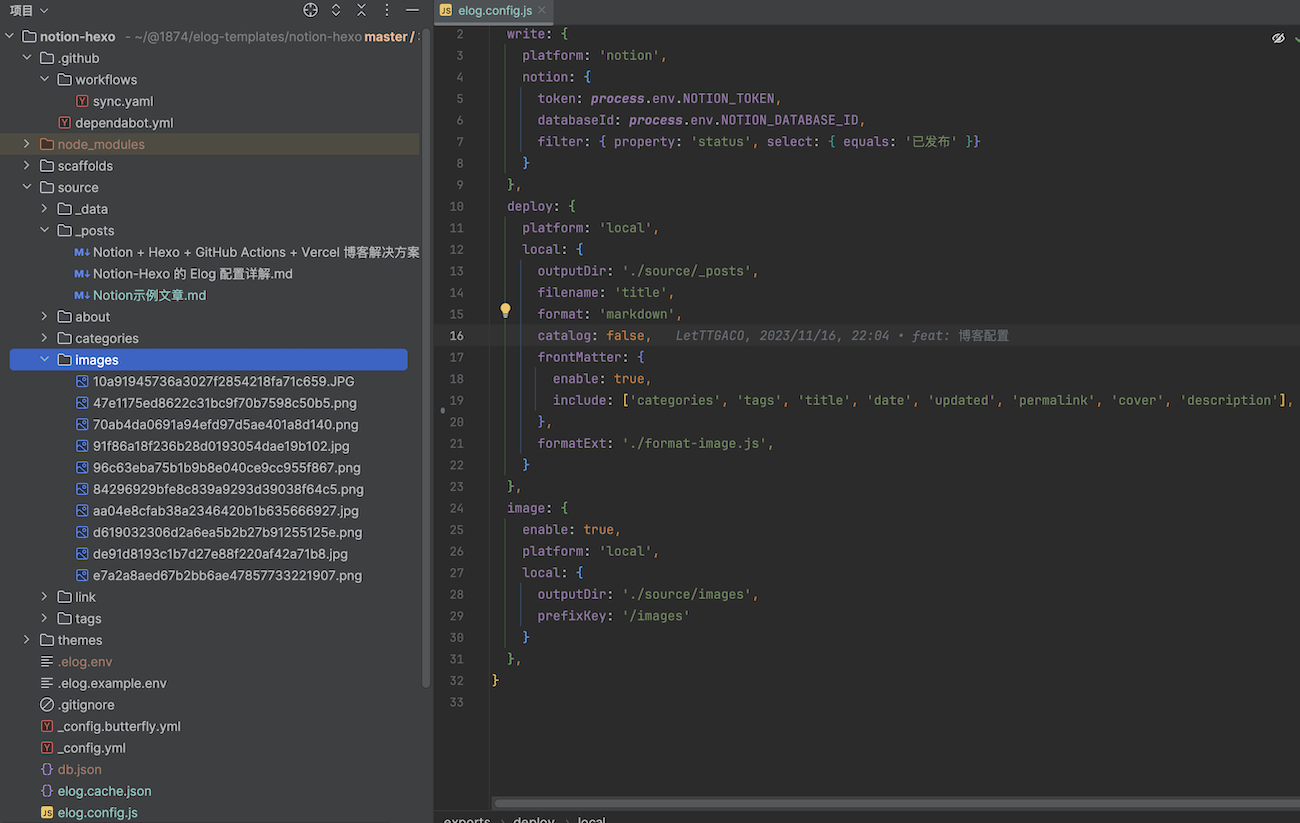Viewport: 1300px width, 823px height.
Task: Click the select opened file crosshair icon
Action: pos(310,10)
